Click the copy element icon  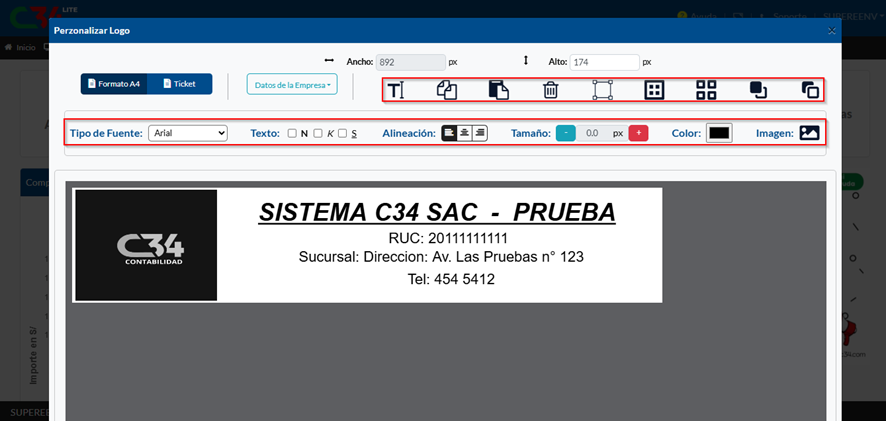447,90
